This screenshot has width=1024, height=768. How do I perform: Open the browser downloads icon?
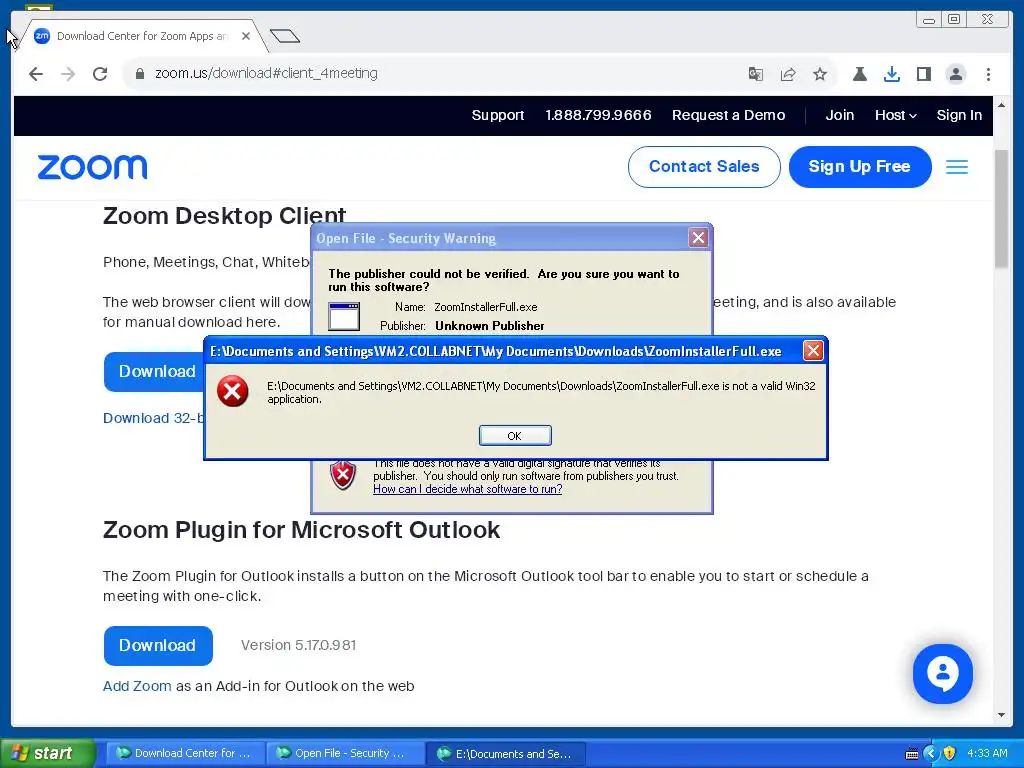(x=891, y=74)
